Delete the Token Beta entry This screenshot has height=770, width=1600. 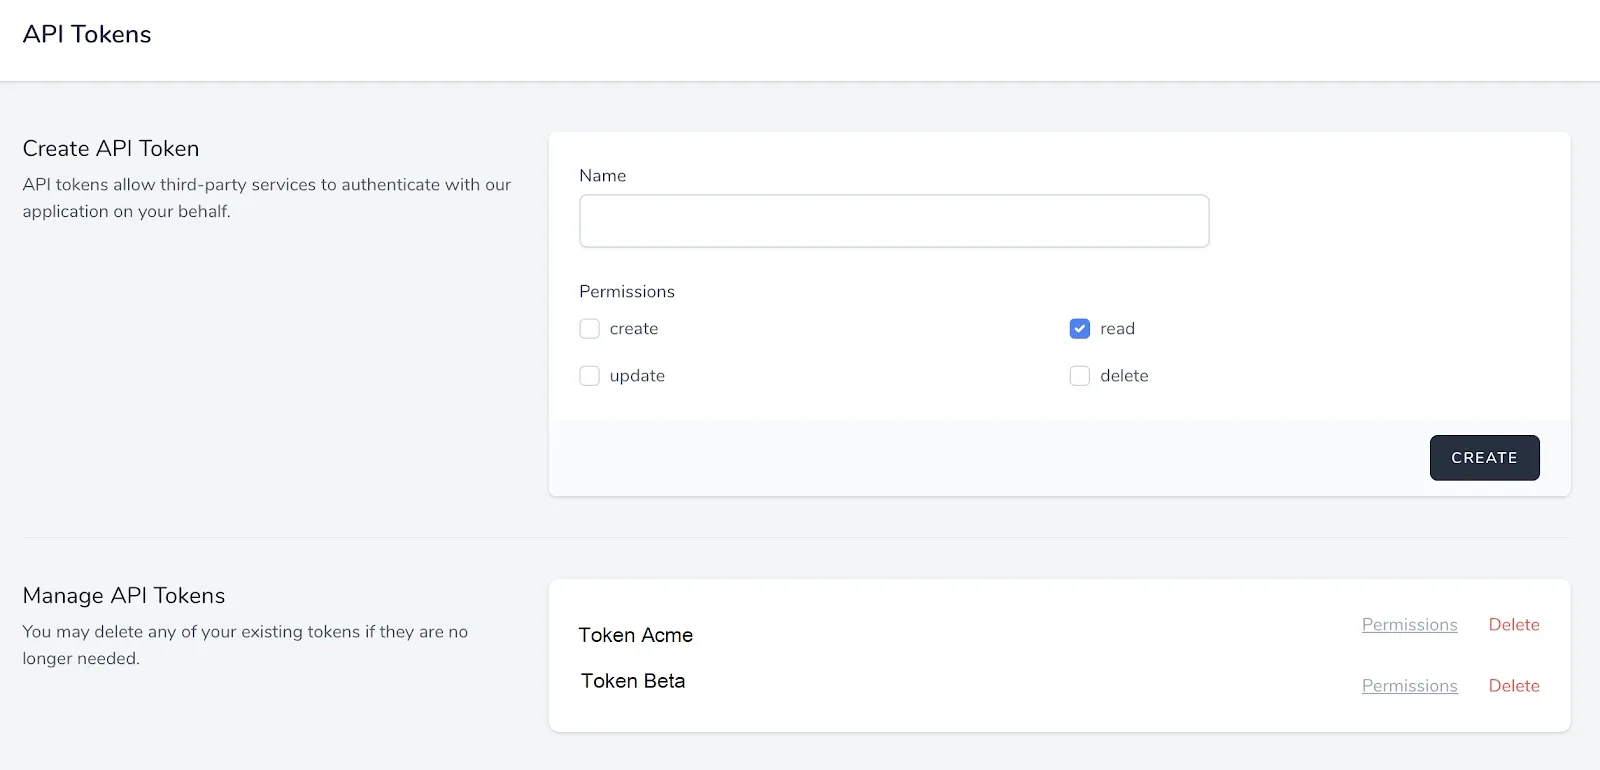pos(1513,686)
